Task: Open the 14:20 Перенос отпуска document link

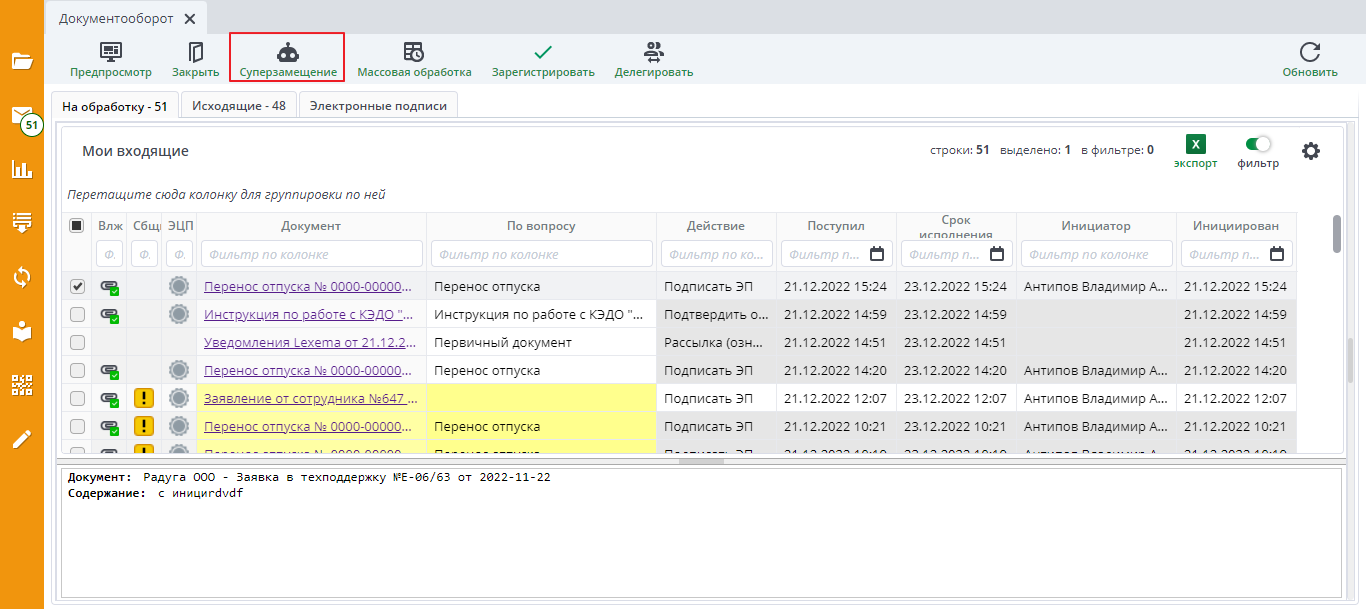Action: [309, 370]
